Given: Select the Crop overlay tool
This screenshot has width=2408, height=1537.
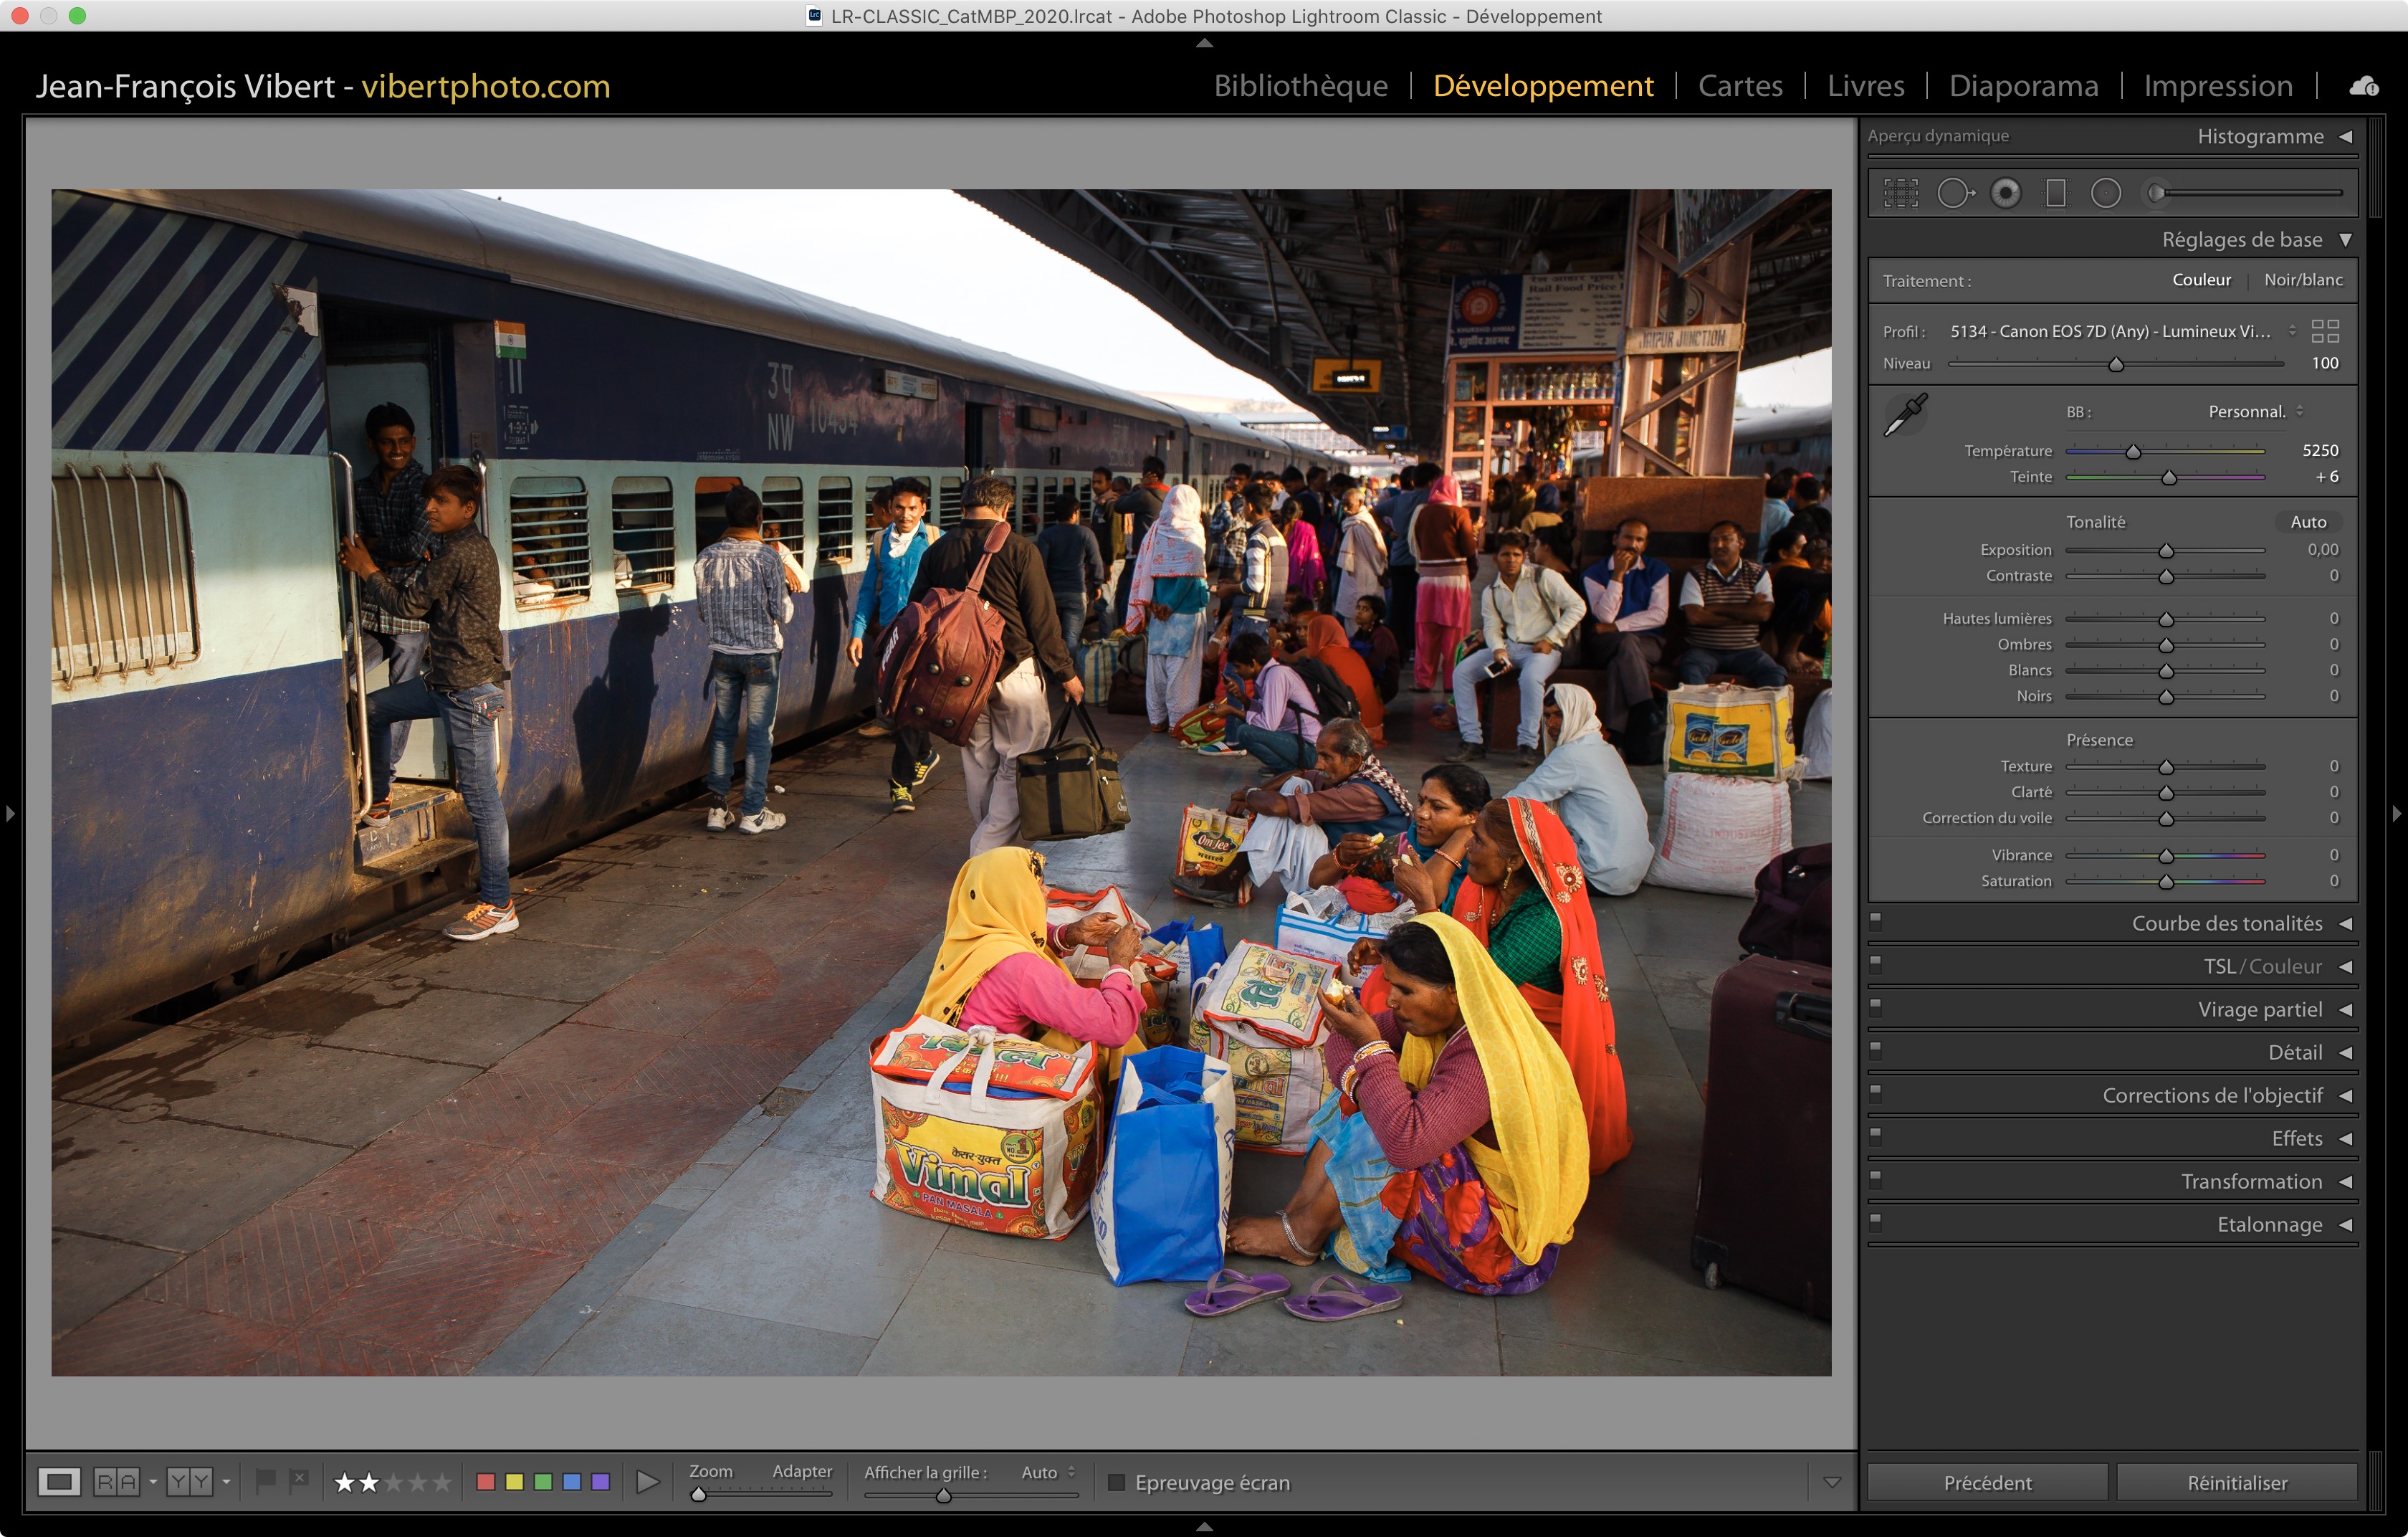Looking at the screenshot, I should tap(1900, 193).
